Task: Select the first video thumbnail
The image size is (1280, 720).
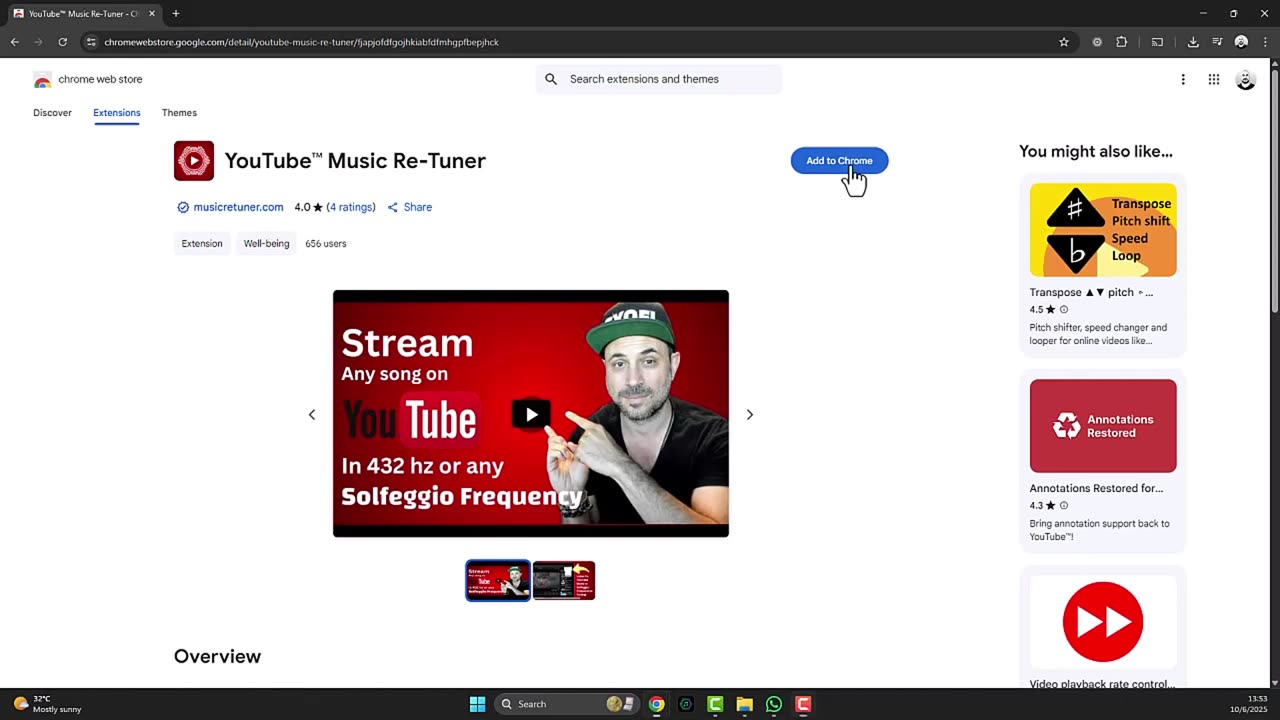Action: (498, 580)
